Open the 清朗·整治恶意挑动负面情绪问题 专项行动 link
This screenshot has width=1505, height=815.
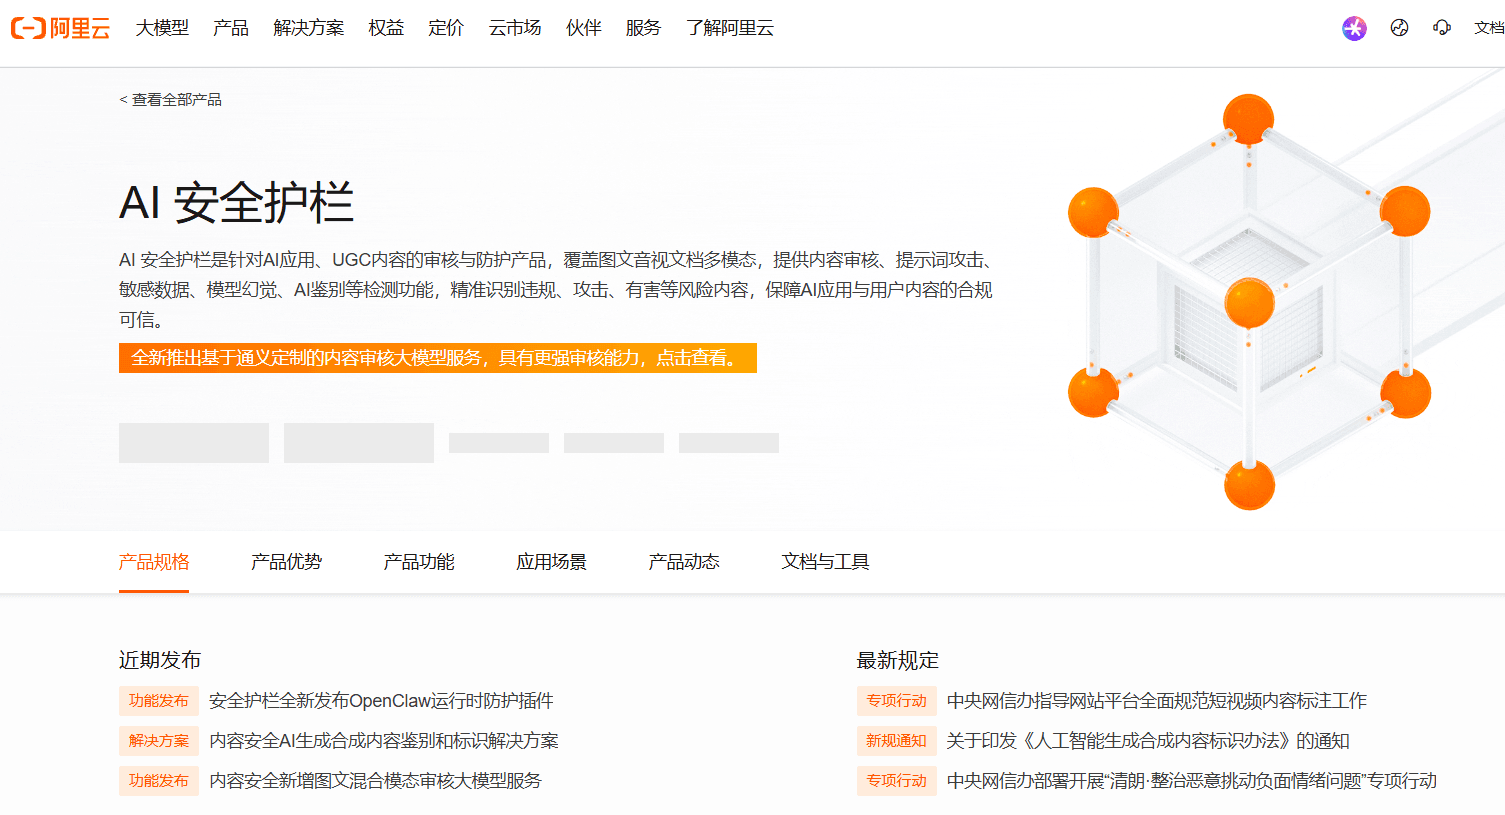pos(1192,781)
